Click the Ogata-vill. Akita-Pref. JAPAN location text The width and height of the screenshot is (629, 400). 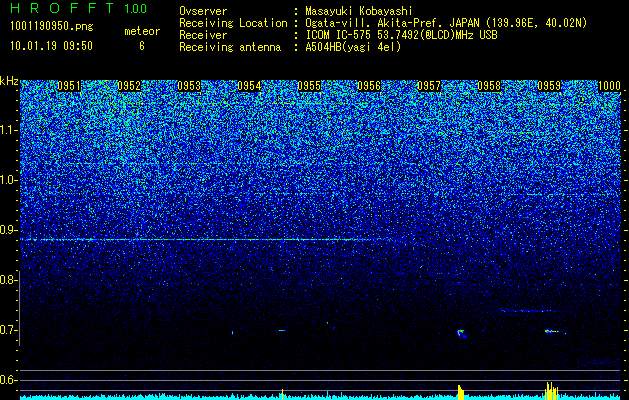point(446,23)
